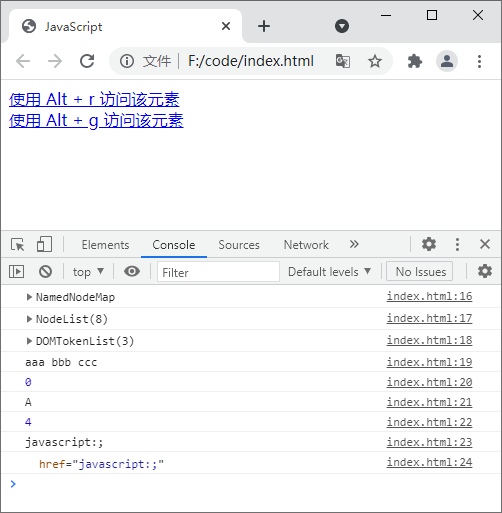Expand the NodeList(8) entry
This screenshot has height=513, width=502.
[29, 319]
